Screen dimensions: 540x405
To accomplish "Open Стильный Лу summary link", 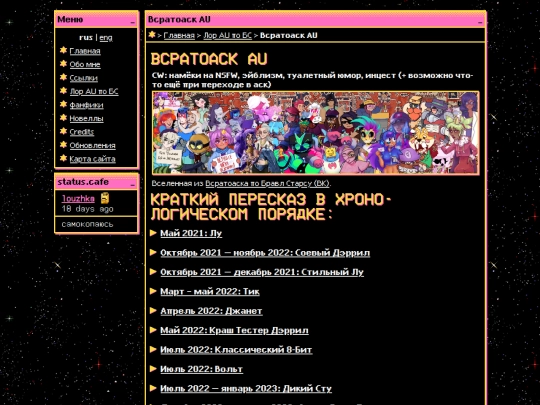I will click(x=262, y=272).
